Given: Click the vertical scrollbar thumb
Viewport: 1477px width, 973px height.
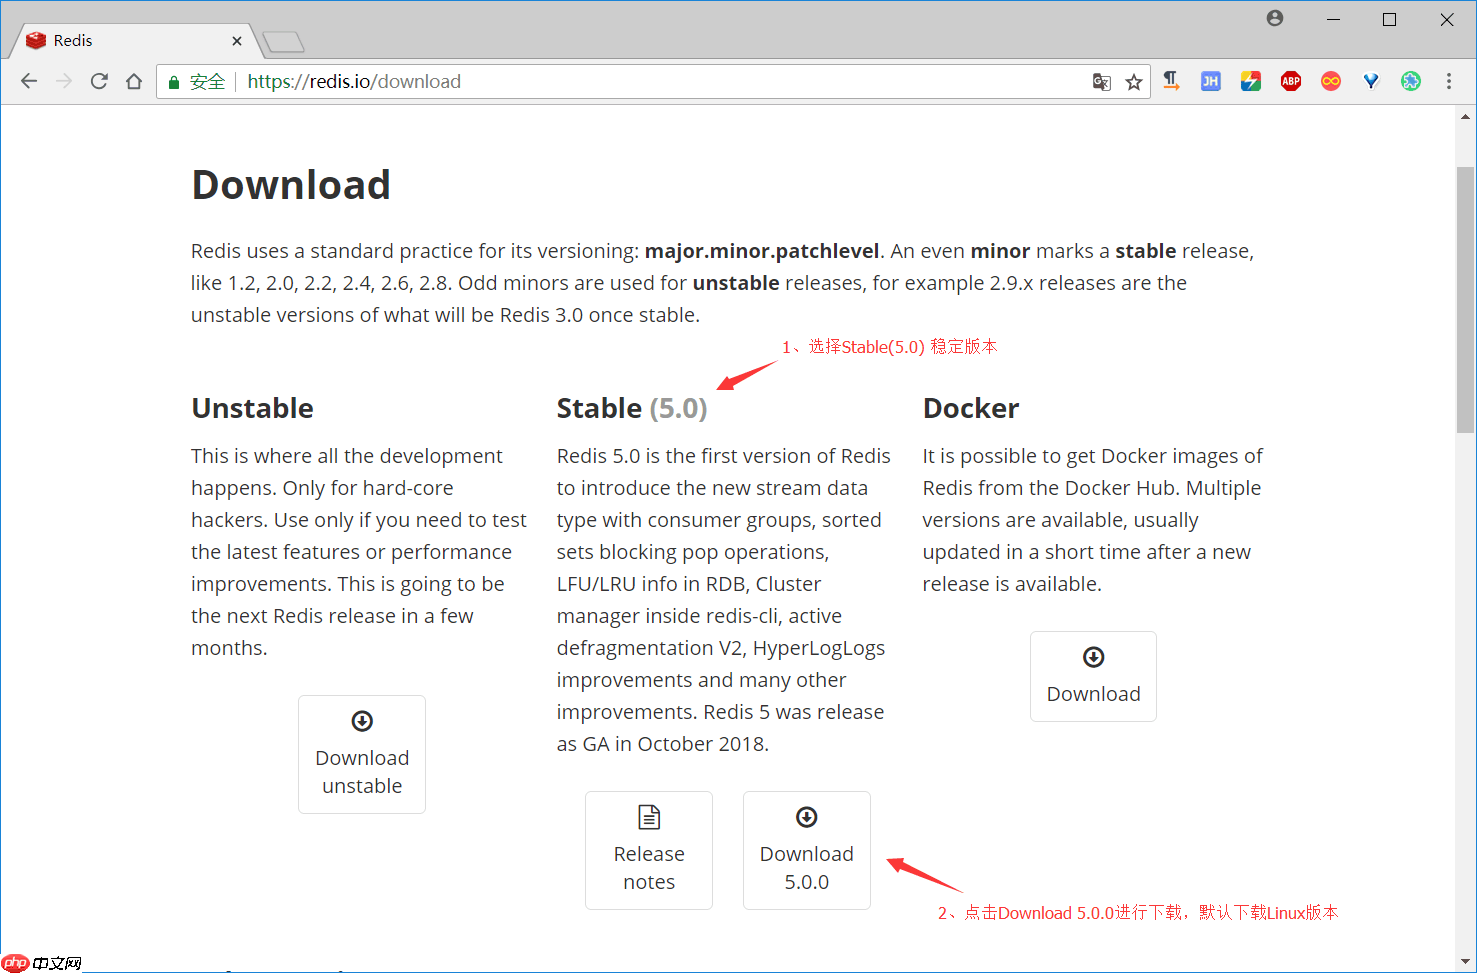Looking at the screenshot, I should pyautogui.click(x=1466, y=299).
